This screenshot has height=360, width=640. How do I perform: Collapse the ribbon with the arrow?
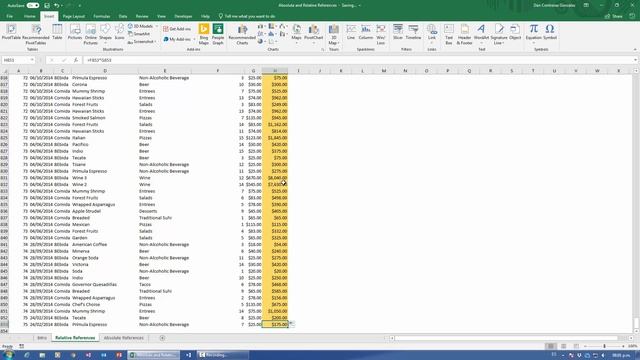click(635, 50)
